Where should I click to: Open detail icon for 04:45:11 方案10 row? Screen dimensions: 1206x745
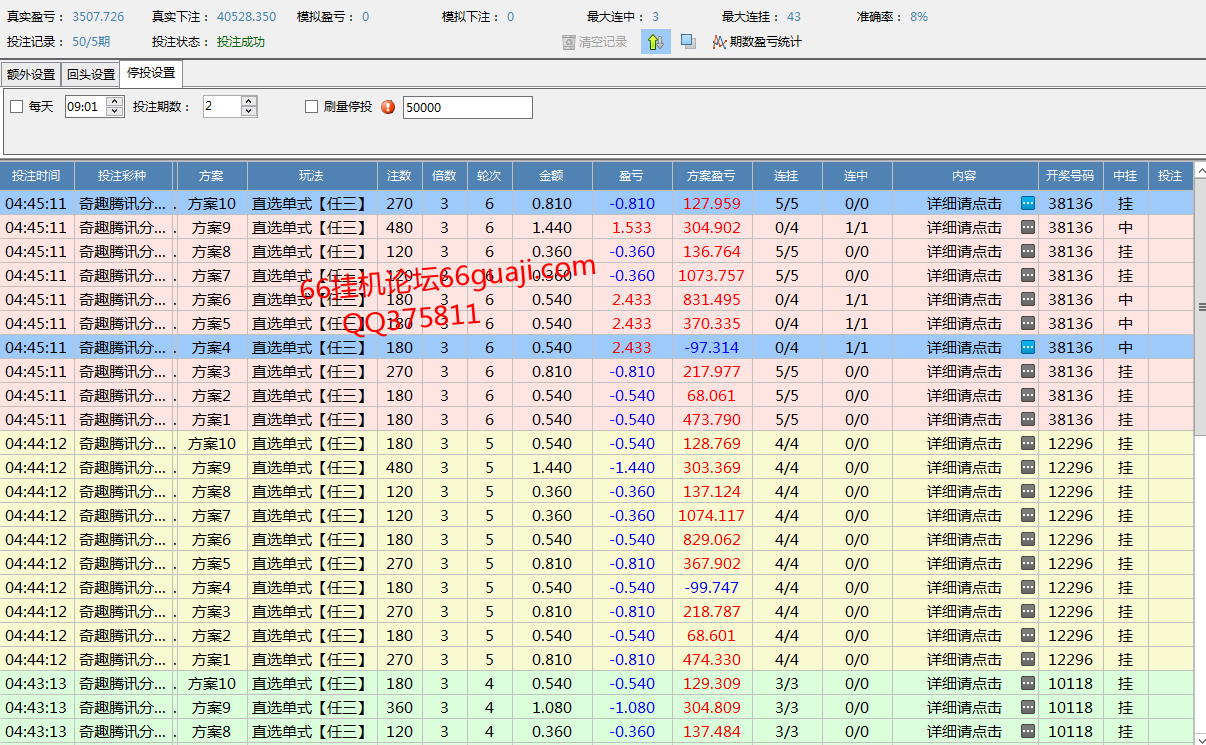click(x=1028, y=203)
